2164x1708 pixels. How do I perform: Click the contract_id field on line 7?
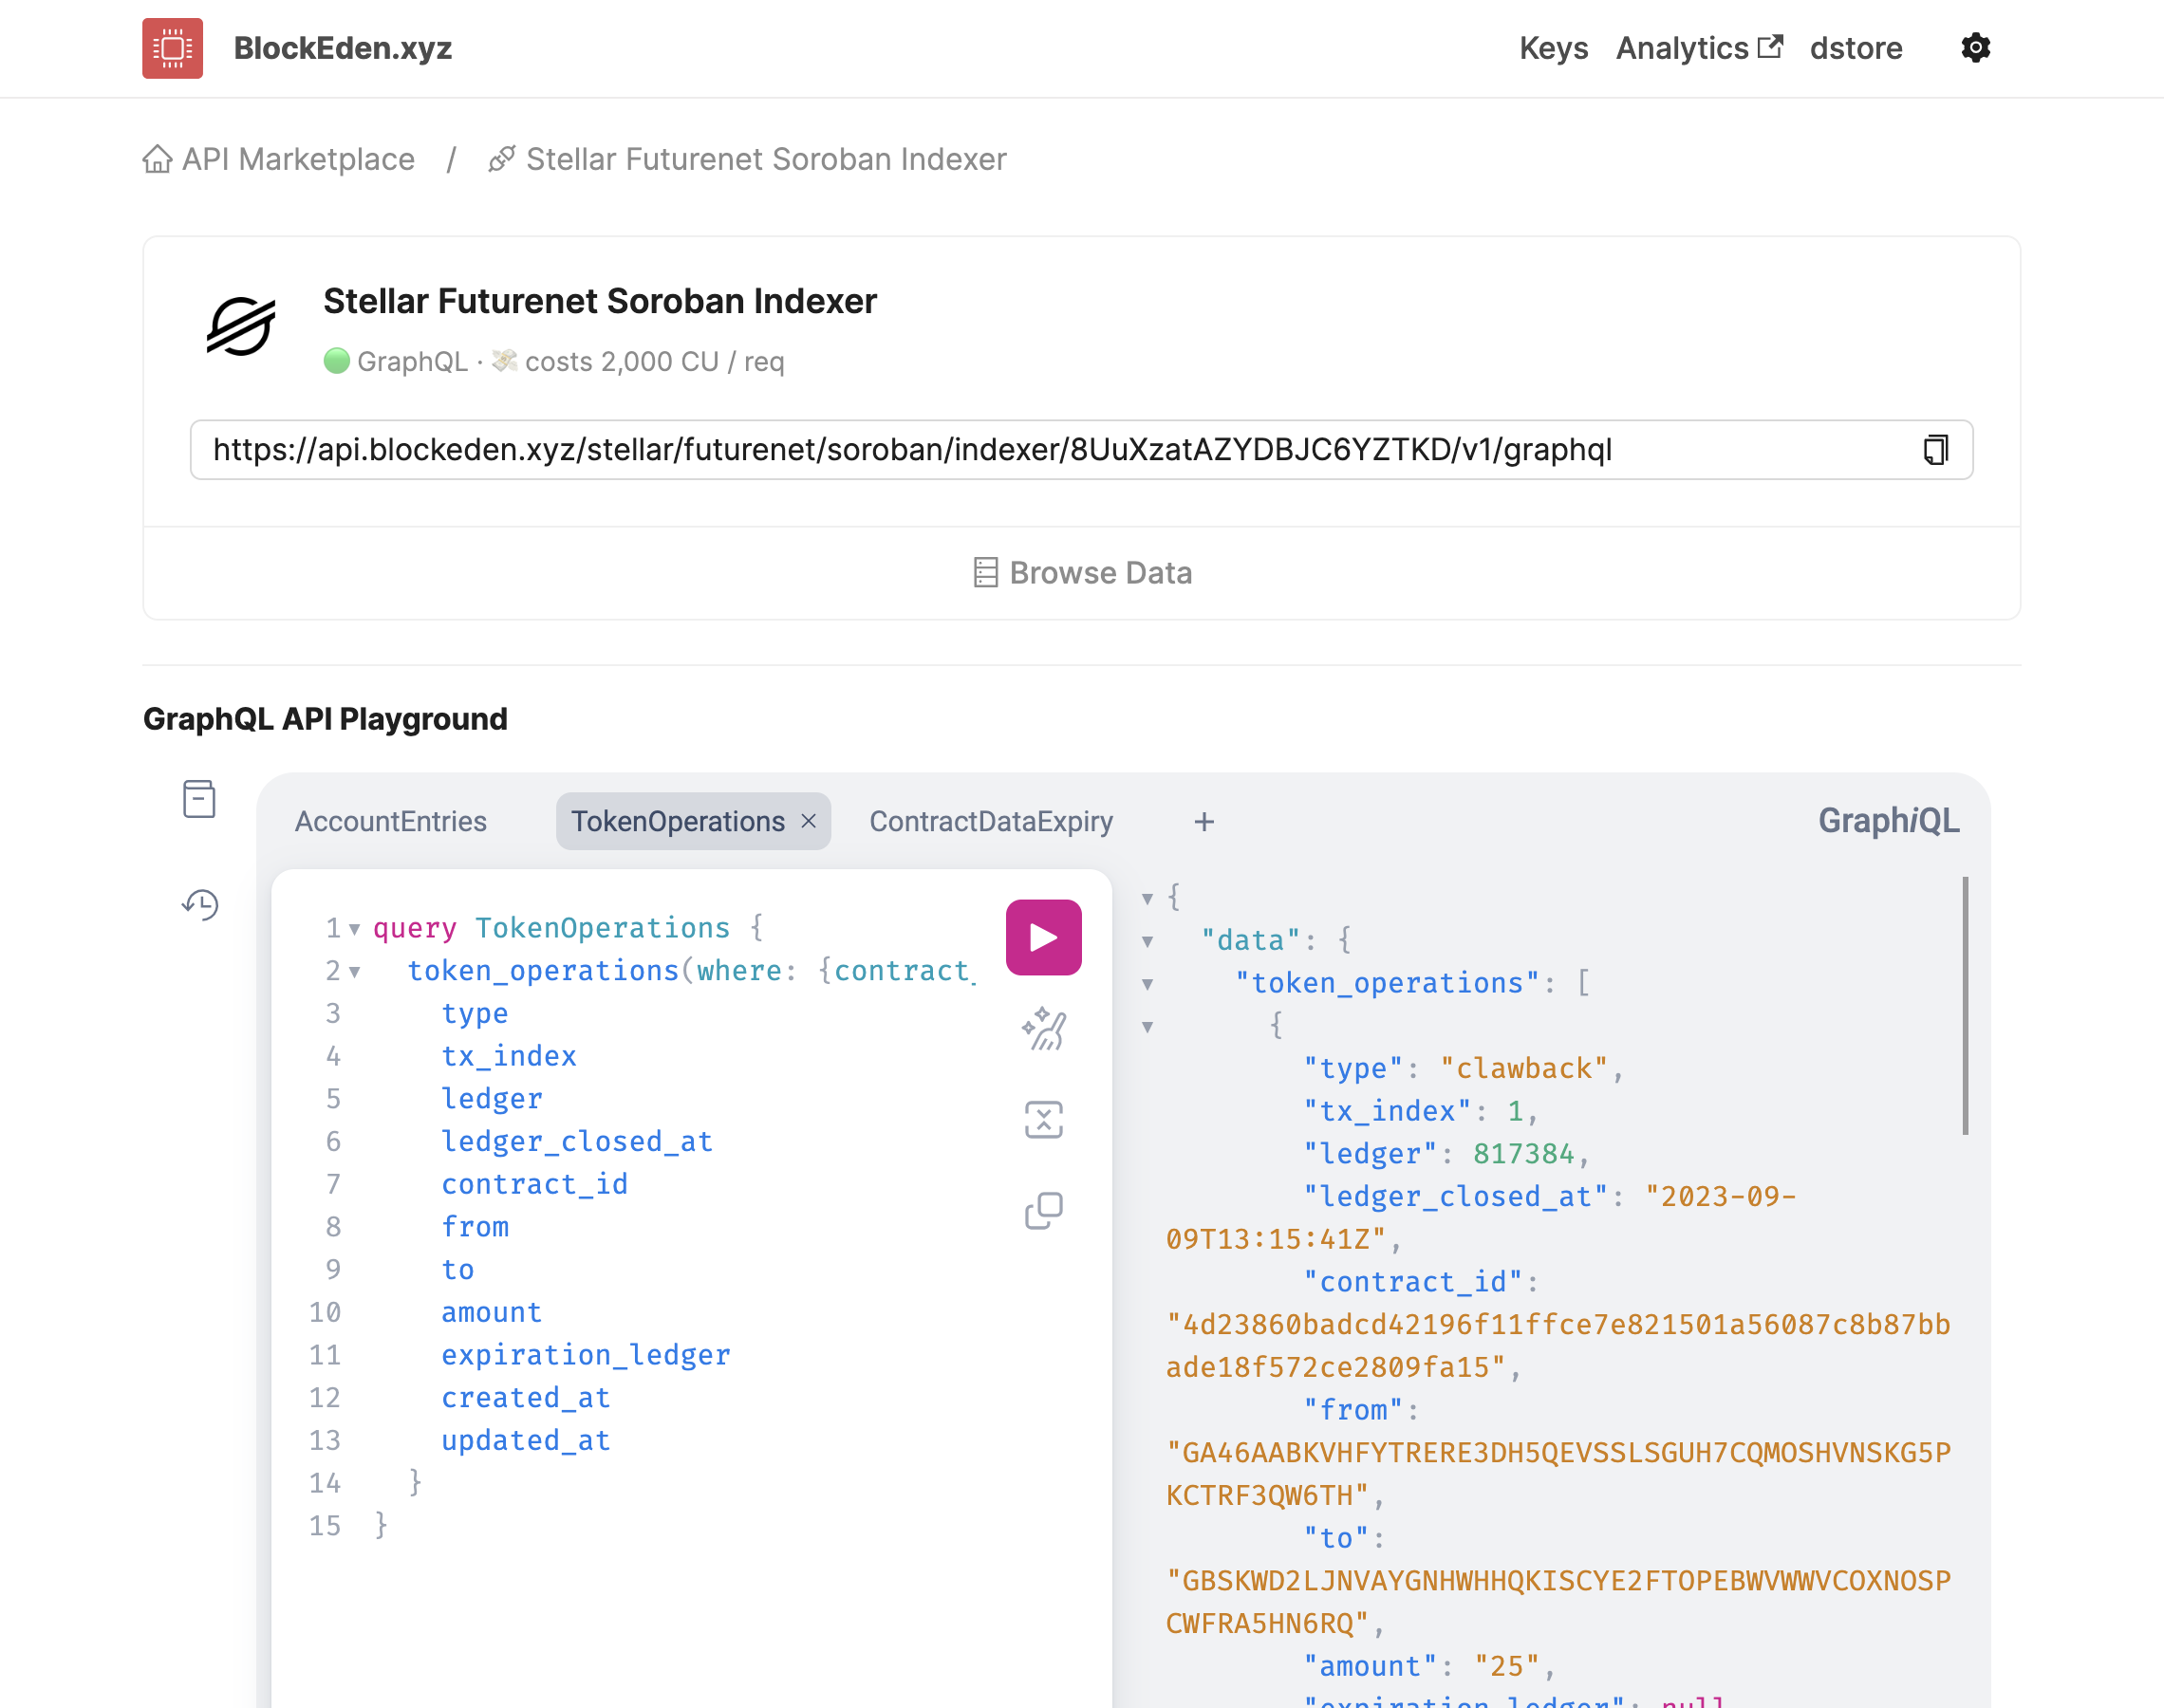coord(535,1184)
